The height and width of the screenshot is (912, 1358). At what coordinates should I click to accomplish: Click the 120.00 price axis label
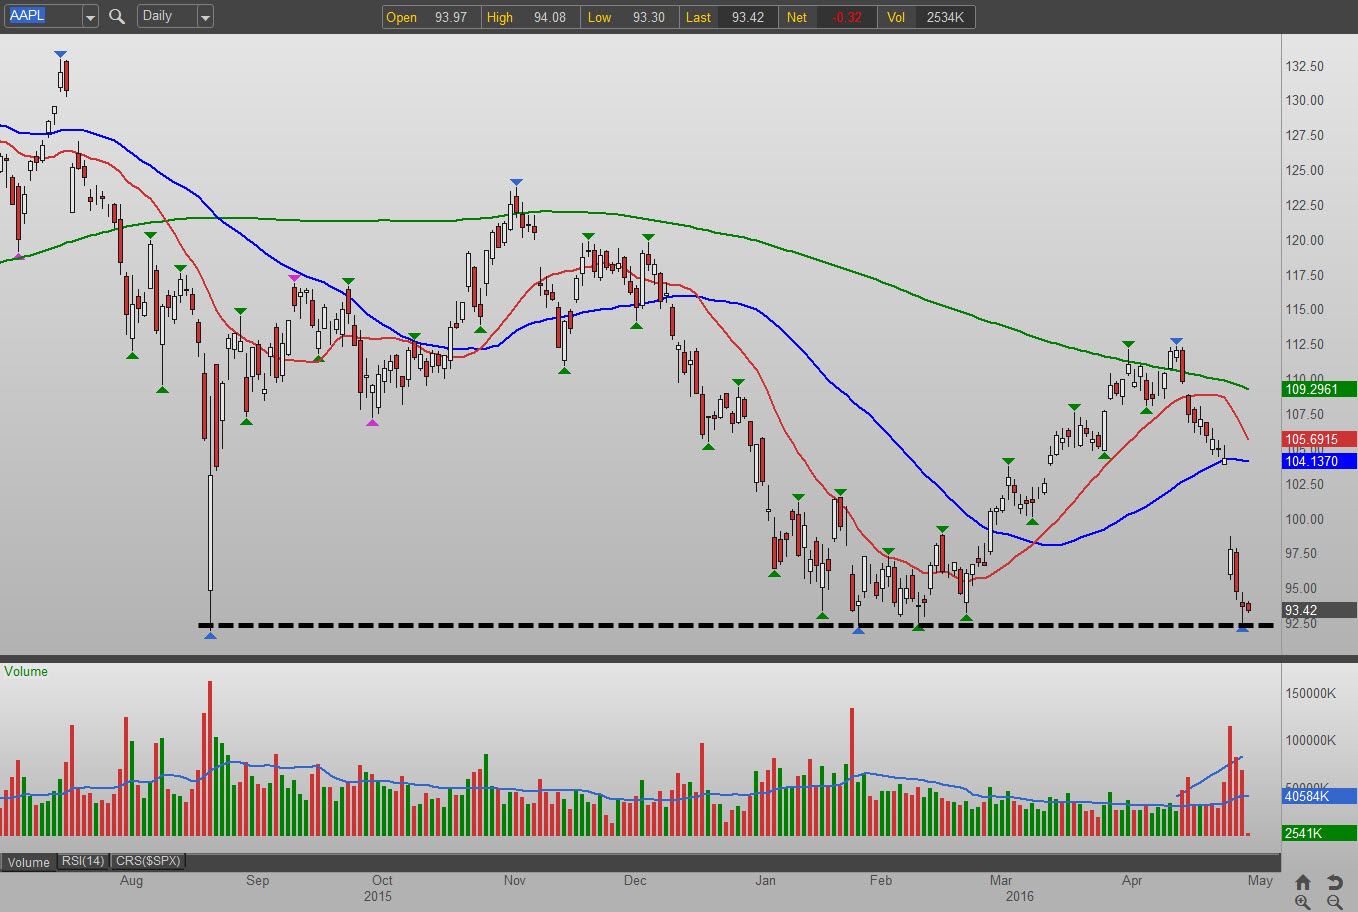coord(1305,240)
